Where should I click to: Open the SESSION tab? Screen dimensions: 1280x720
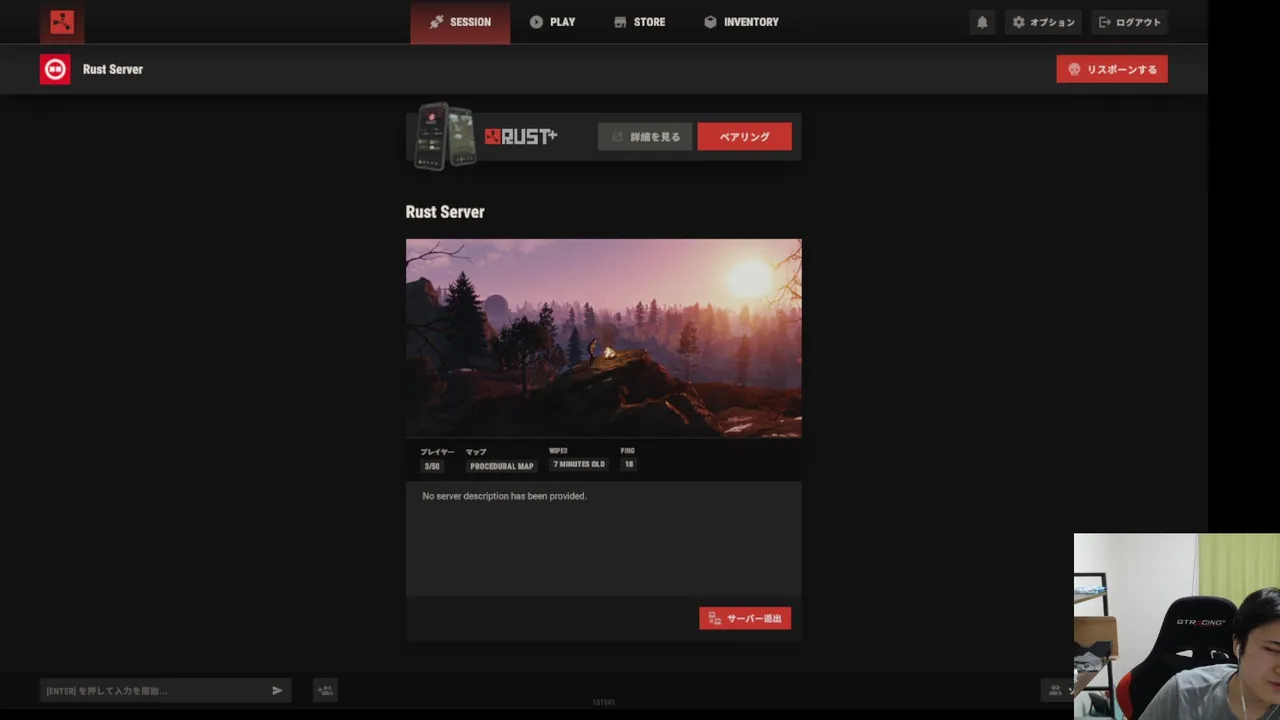click(x=460, y=22)
